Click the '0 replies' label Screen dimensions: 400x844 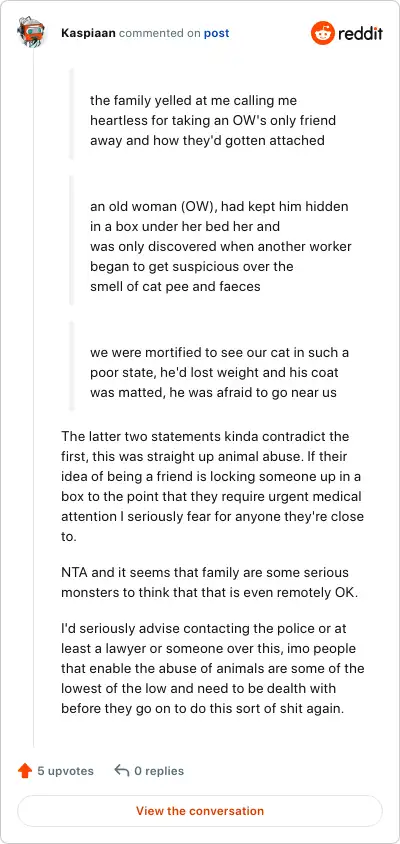159,771
